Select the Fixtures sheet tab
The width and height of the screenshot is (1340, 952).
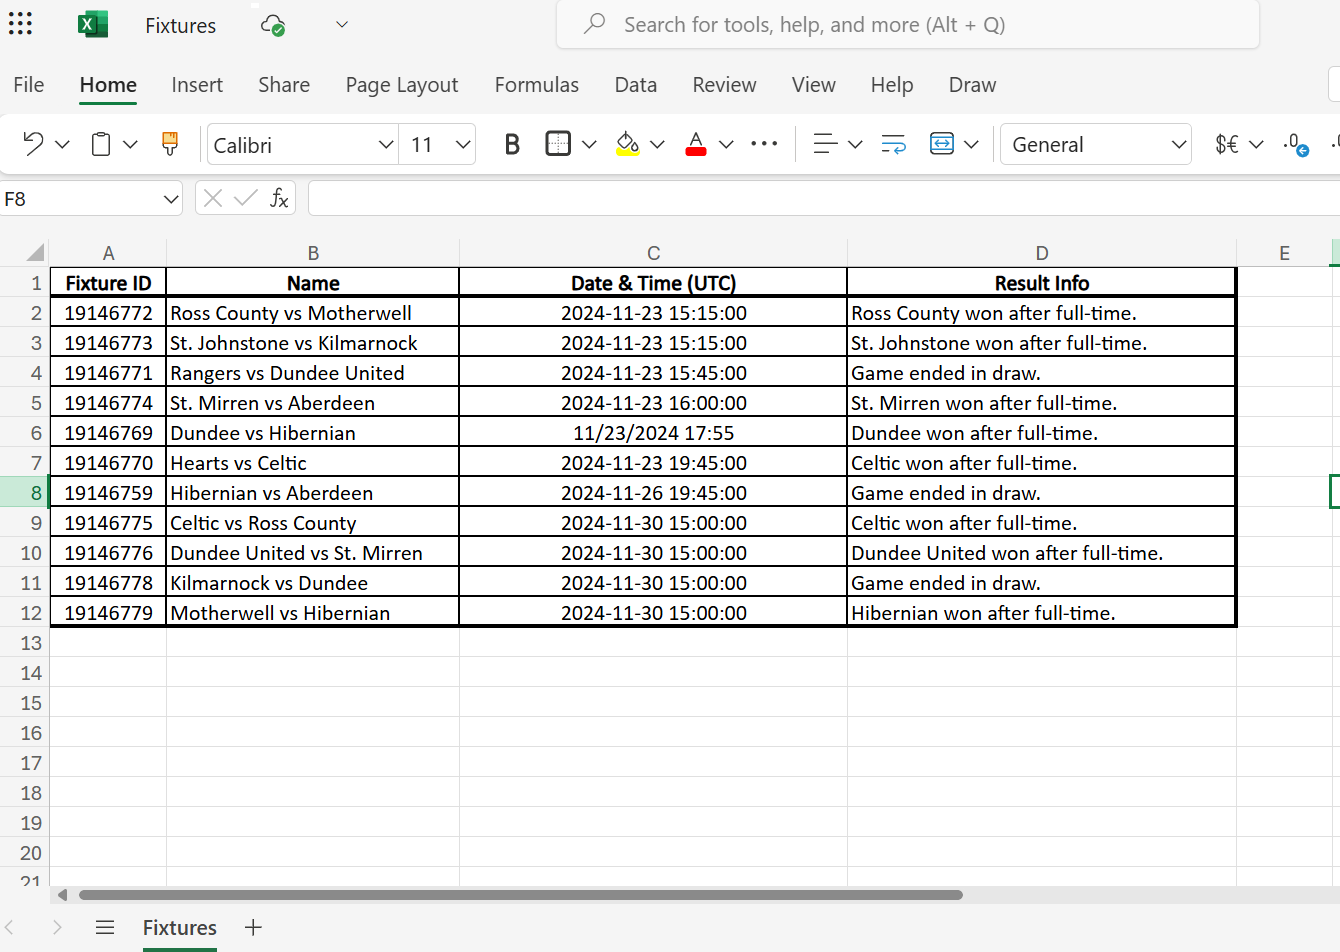pyautogui.click(x=180, y=928)
